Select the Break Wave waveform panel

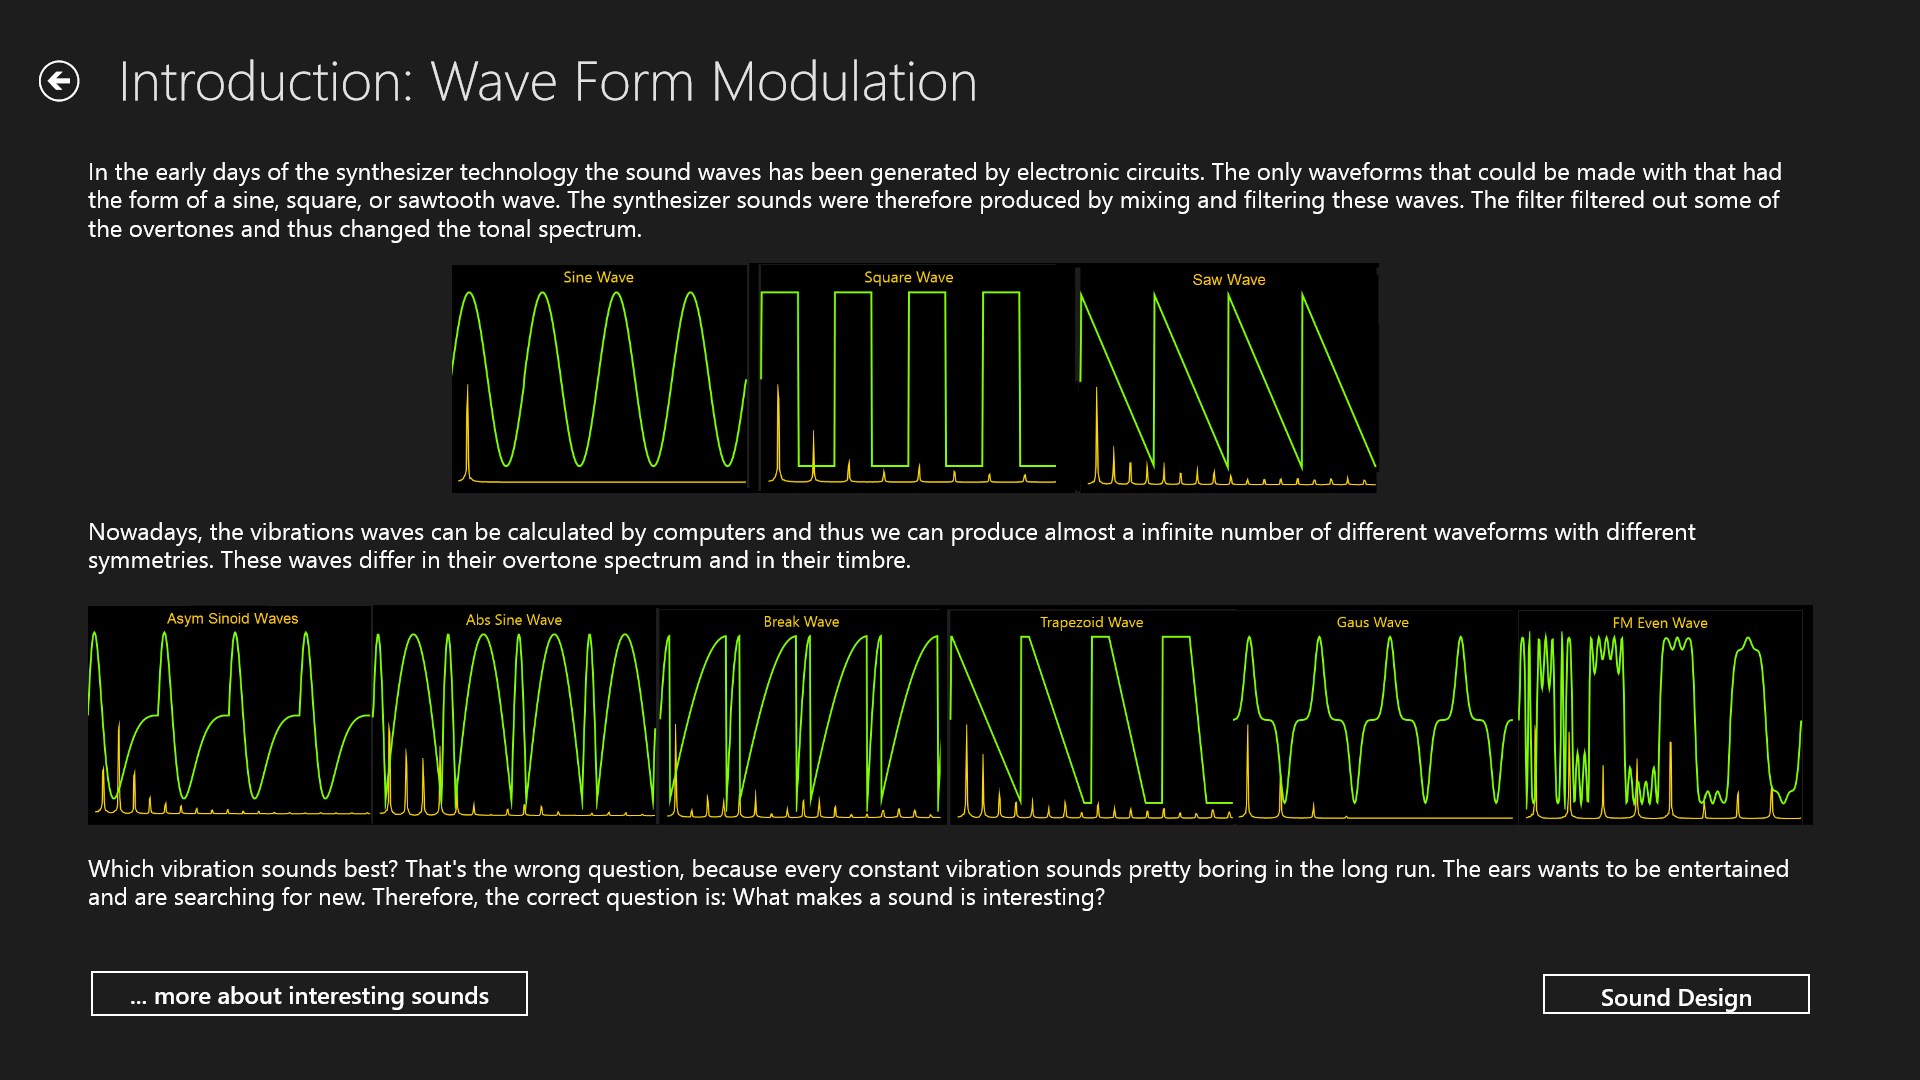tap(800, 715)
